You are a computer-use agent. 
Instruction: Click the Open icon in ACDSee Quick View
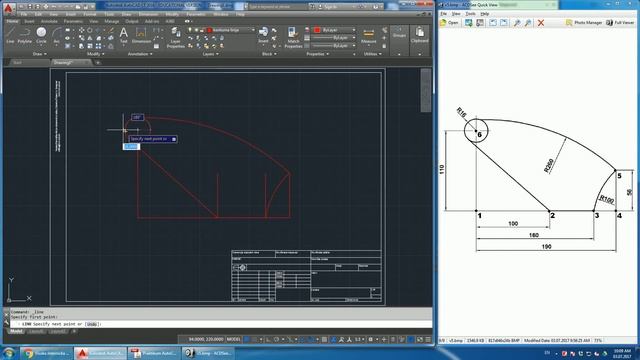(449, 23)
